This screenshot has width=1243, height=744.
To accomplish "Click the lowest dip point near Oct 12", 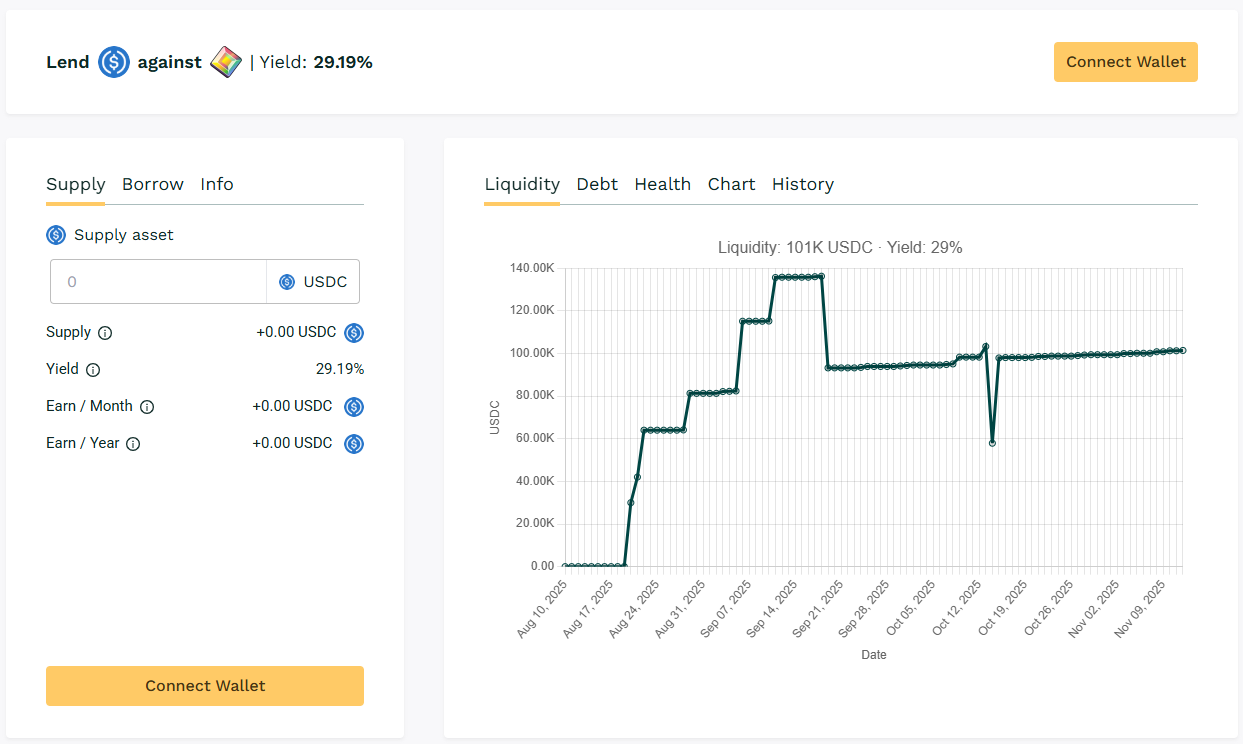I will point(992,443).
